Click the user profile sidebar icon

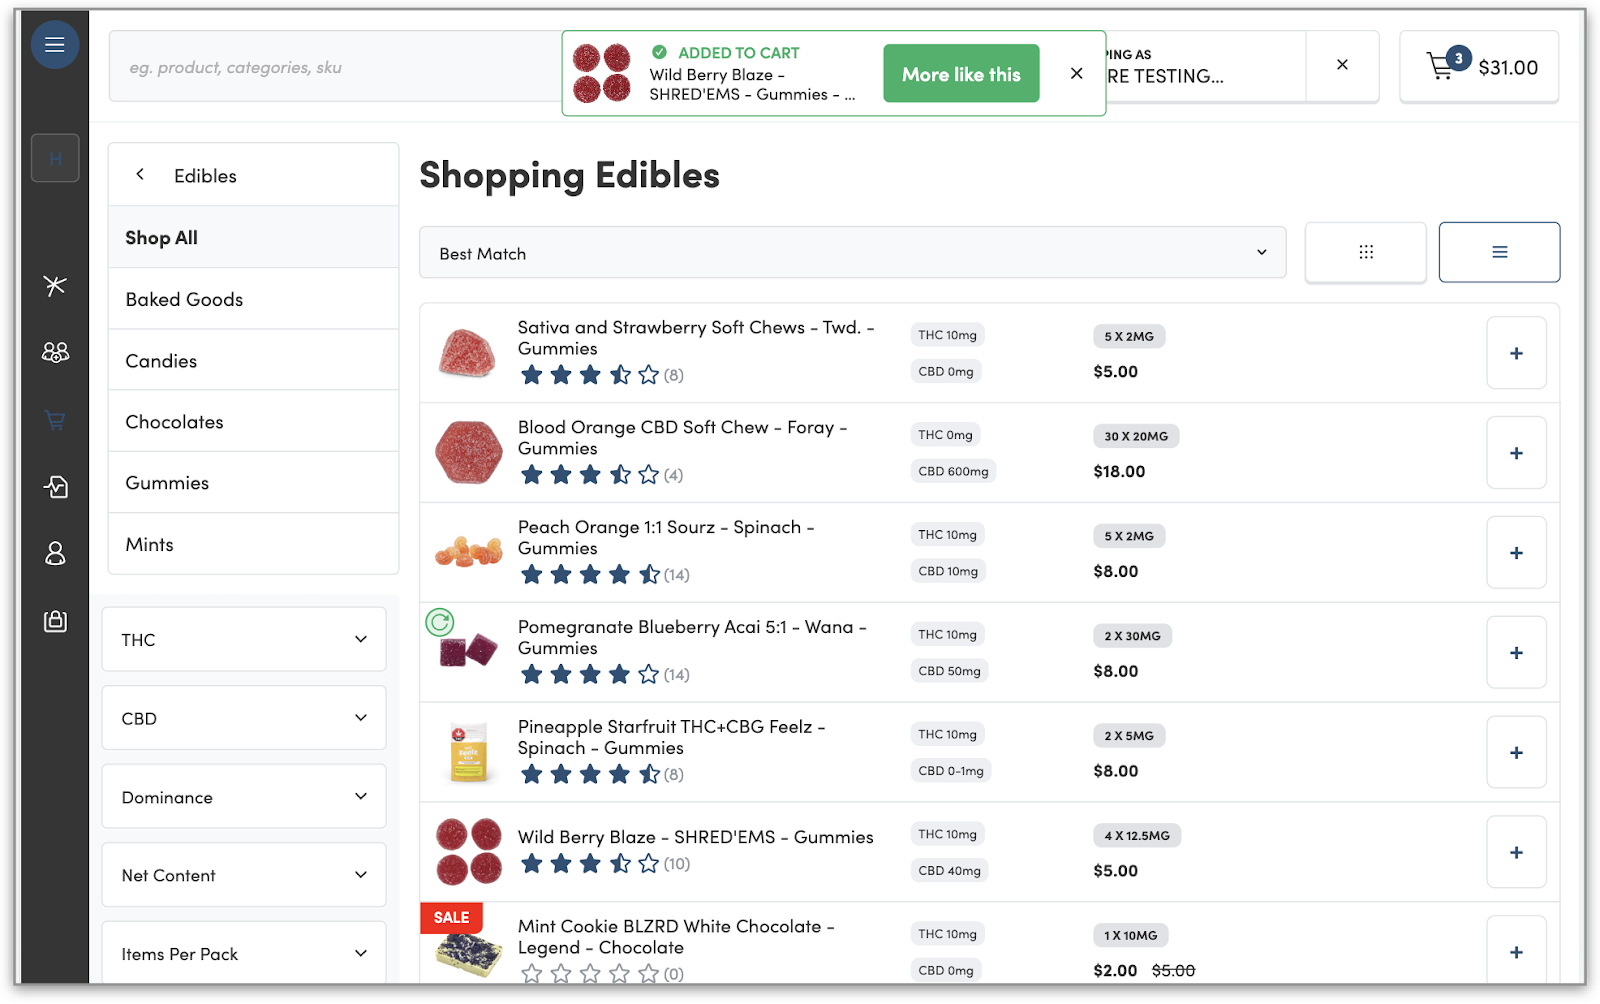pyautogui.click(x=55, y=553)
